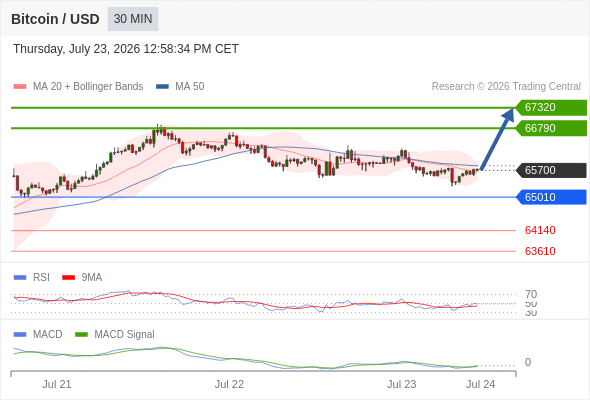Click the MA 20 + Bollinger Bands legend swatch

pyautogui.click(x=20, y=87)
